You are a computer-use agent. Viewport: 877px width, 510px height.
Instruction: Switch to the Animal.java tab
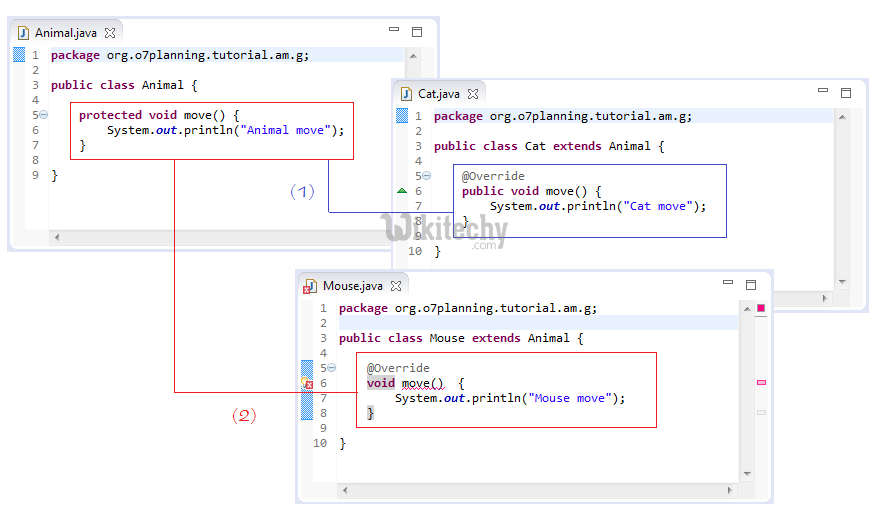click(66, 33)
